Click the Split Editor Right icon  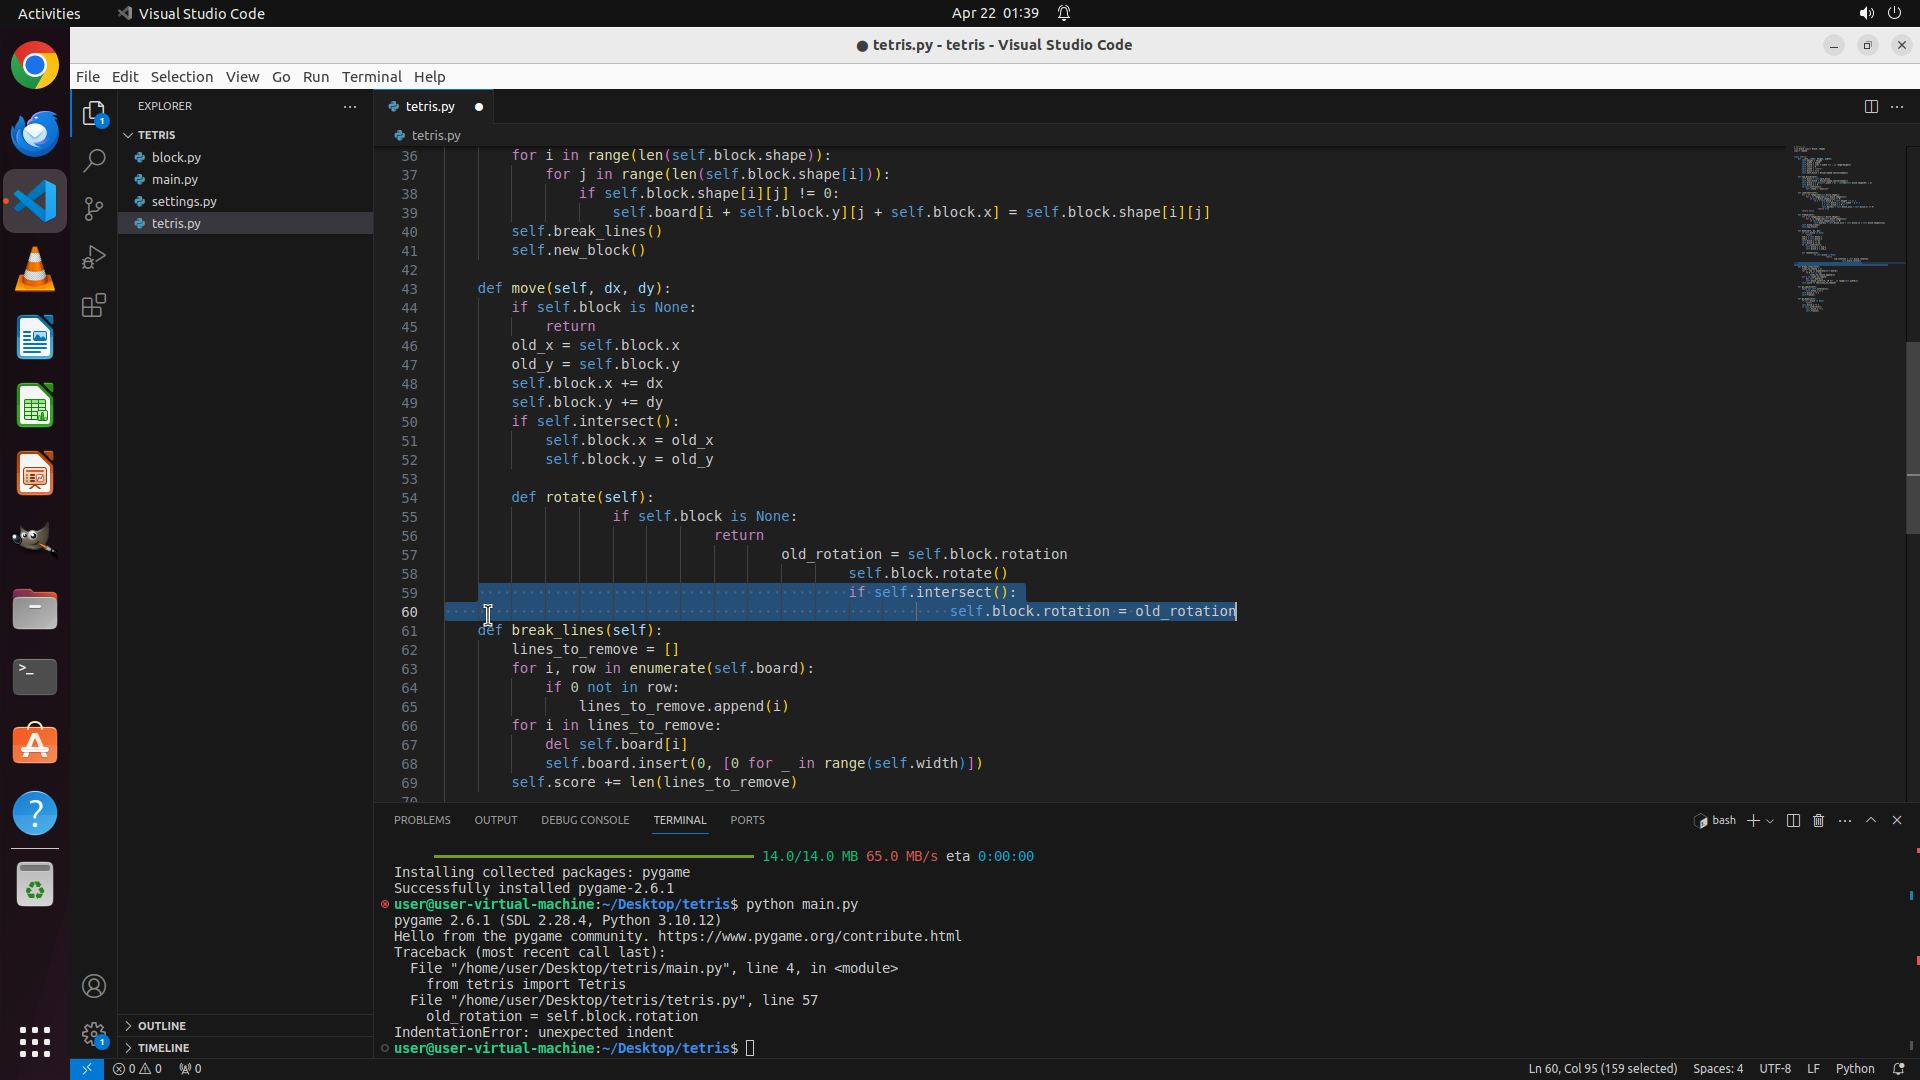coord(1870,107)
